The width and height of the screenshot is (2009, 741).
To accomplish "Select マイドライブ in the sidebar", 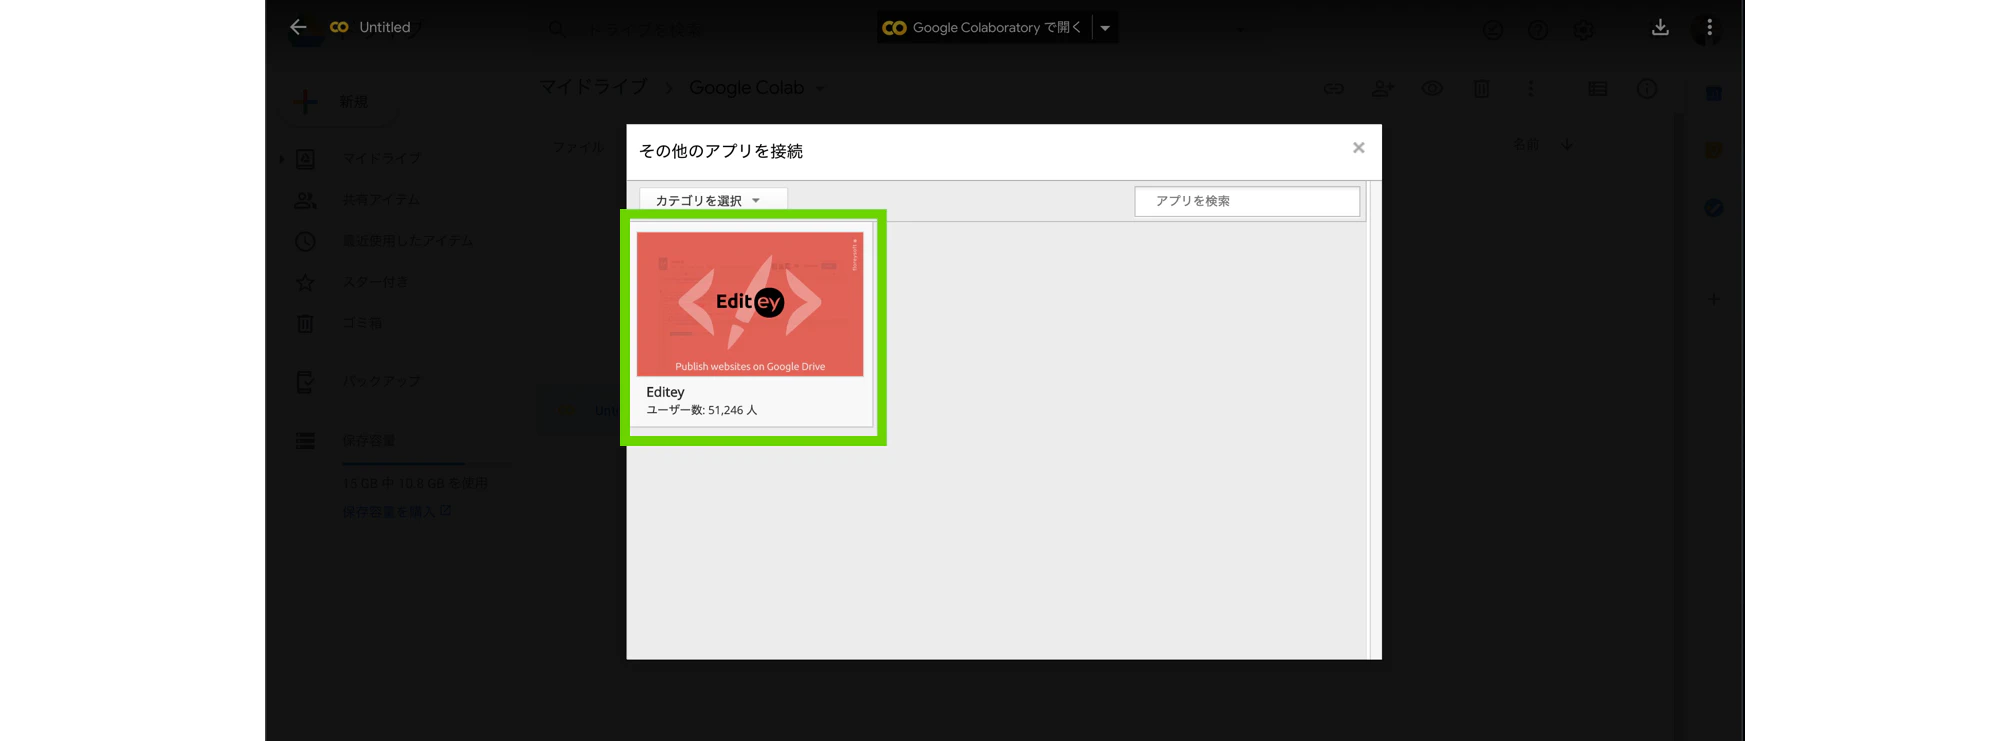I will click(382, 158).
